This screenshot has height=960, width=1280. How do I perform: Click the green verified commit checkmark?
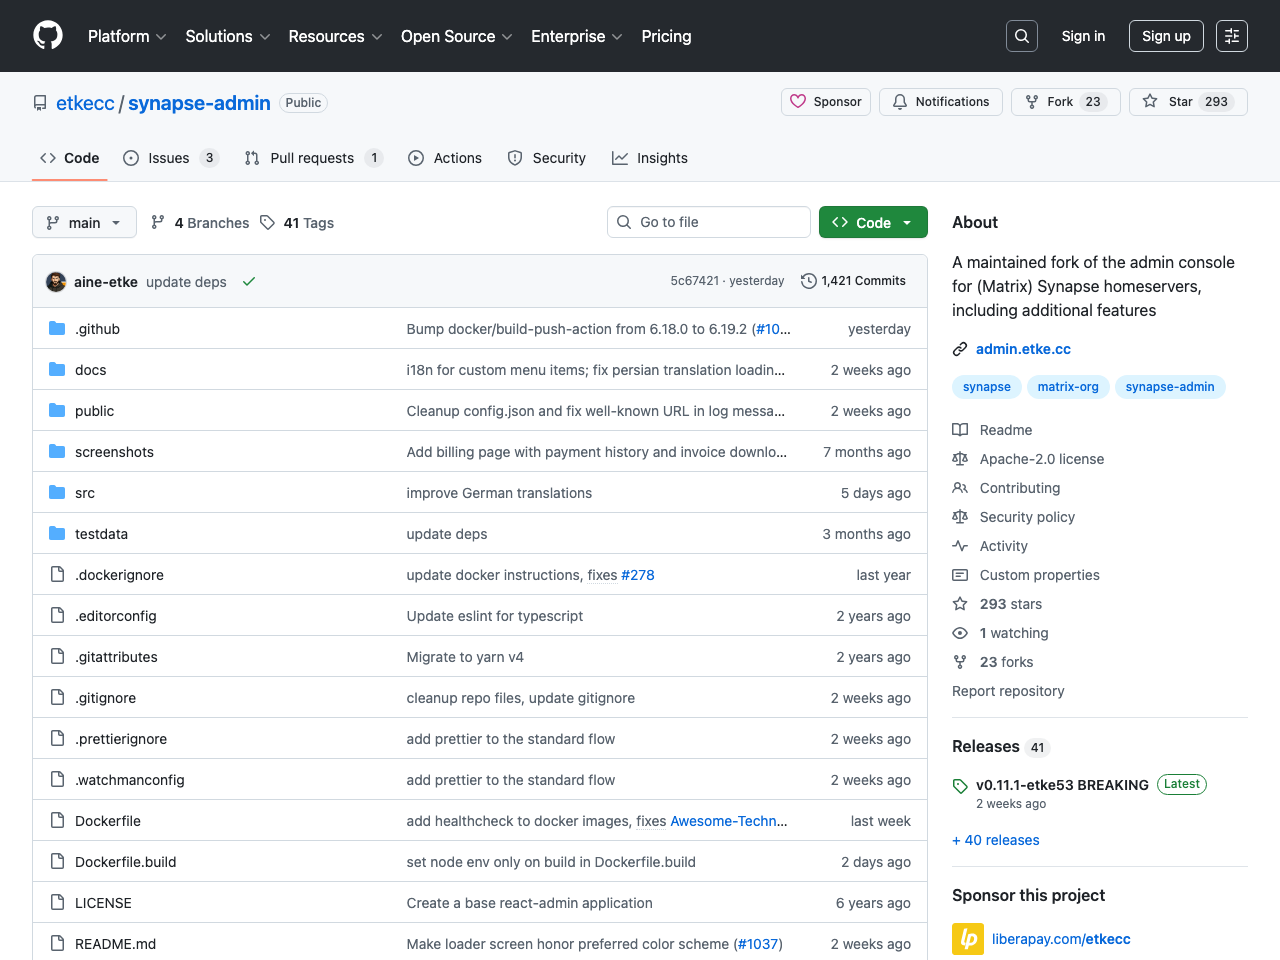pyautogui.click(x=249, y=281)
